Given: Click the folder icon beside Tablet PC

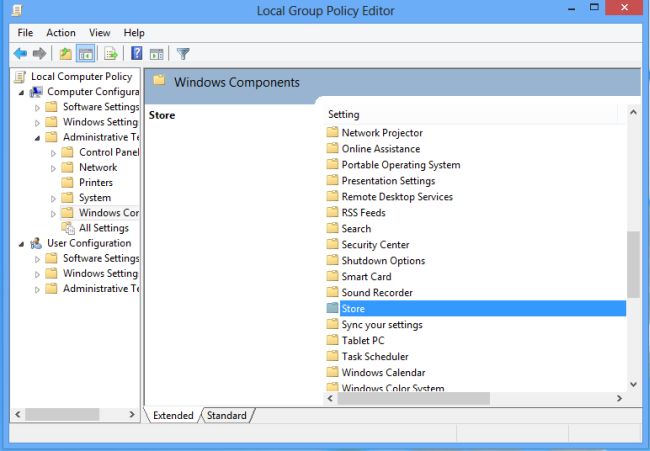Looking at the screenshot, I should [332, 340].
